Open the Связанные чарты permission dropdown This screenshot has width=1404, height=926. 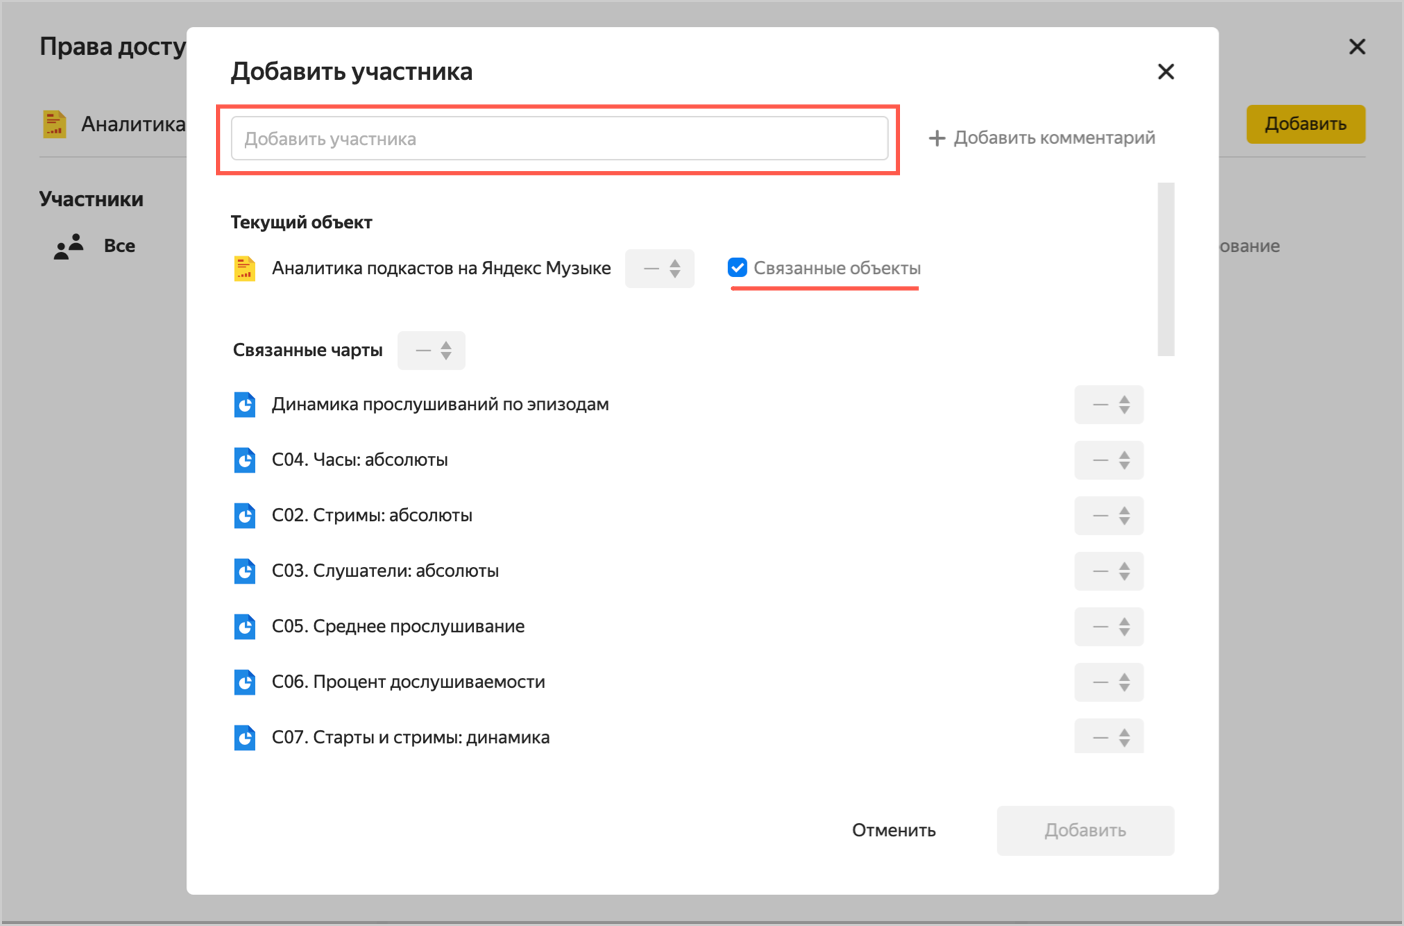click(431, 350)
